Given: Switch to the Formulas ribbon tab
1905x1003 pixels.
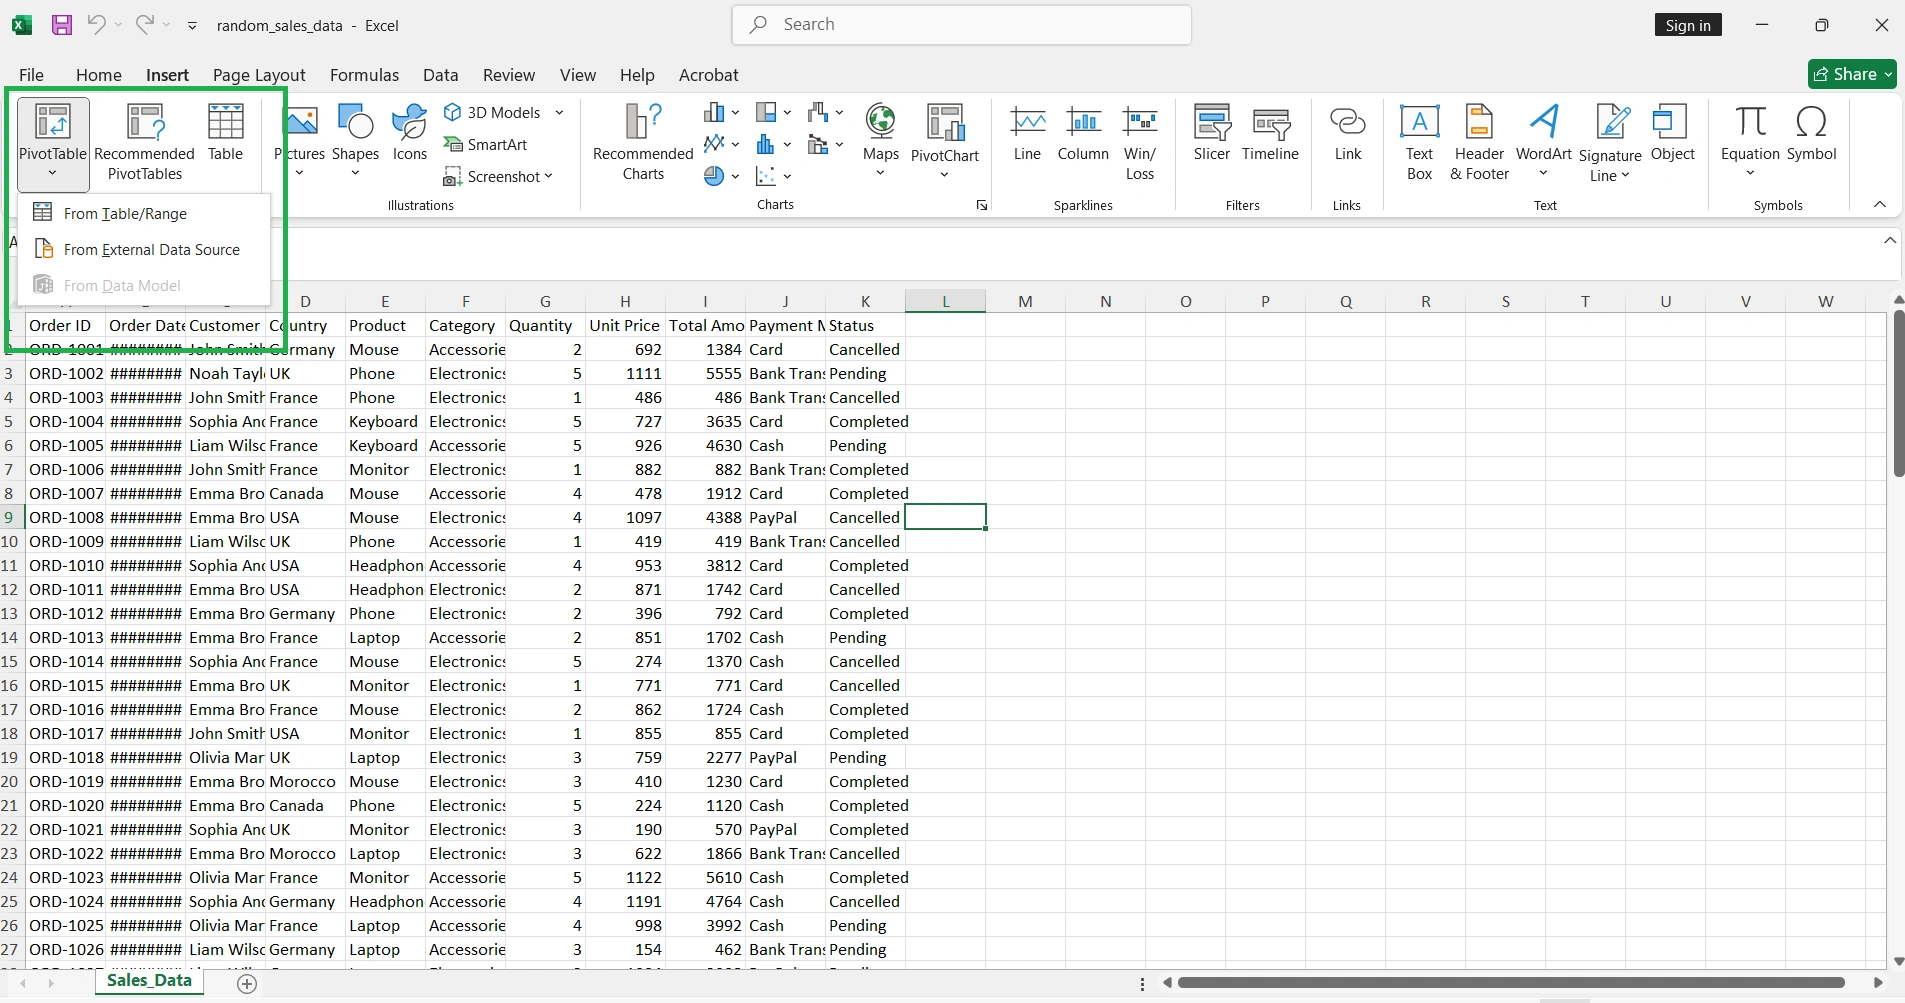Looking at the screenshot, I should (x=363, y=75).
